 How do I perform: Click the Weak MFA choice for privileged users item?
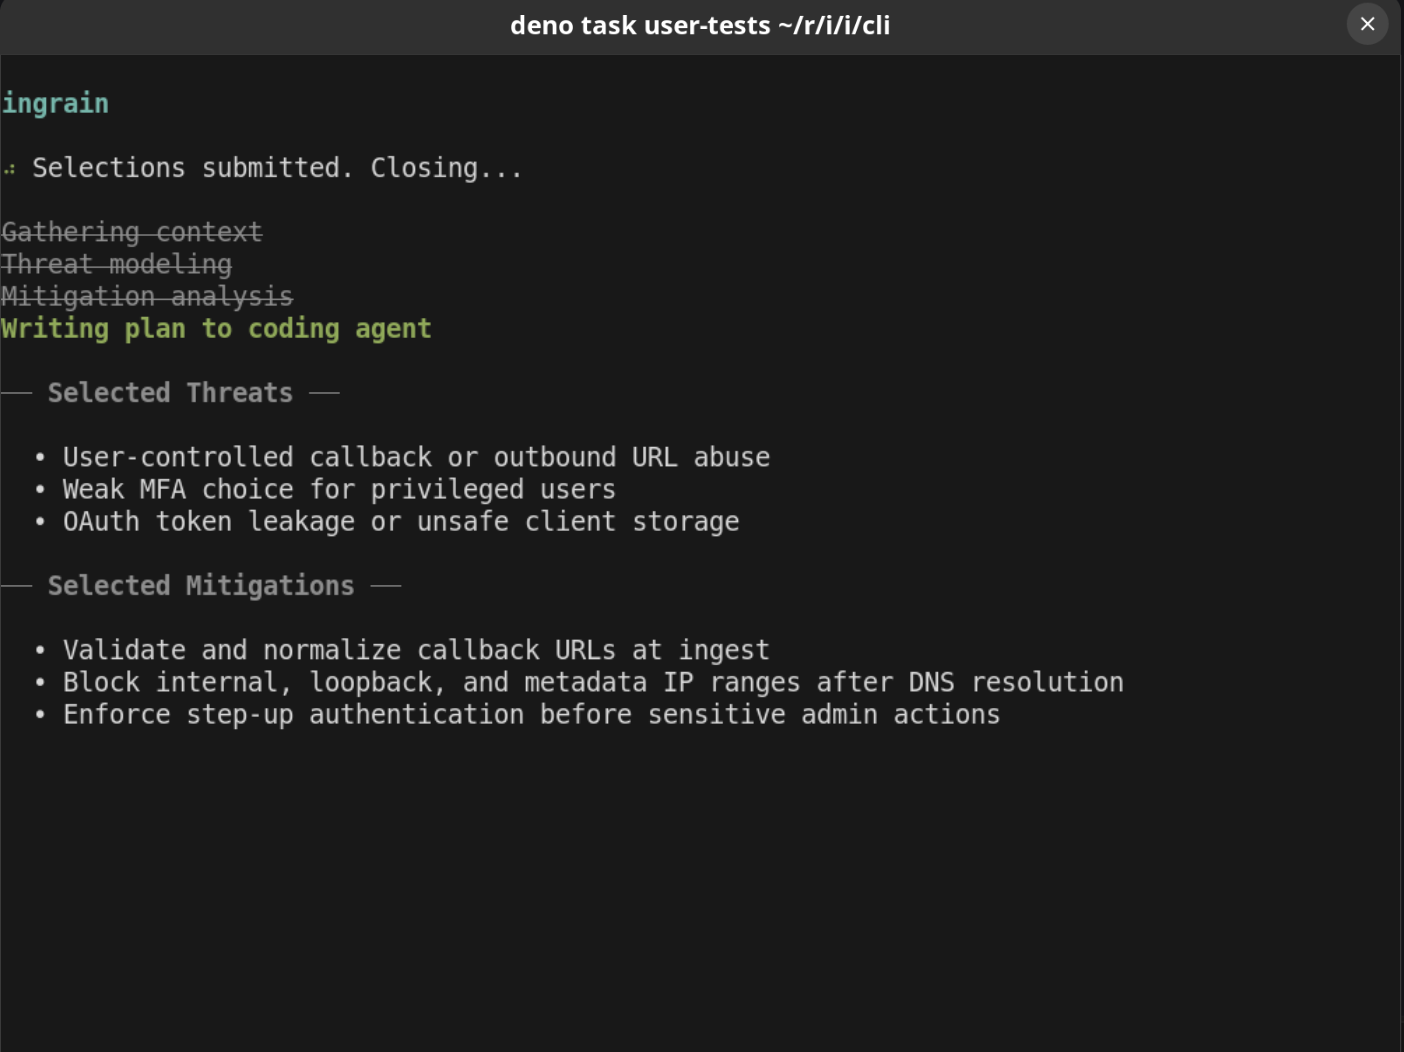[x=339, y=489]
